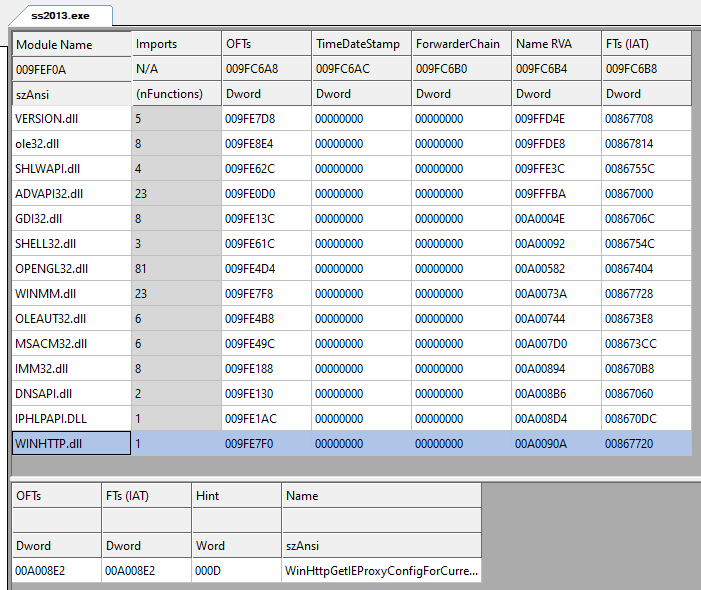This screenshot has width=701, height=590.
Task: Click OFTs value 009FE4D4
Action: point(266,269)
